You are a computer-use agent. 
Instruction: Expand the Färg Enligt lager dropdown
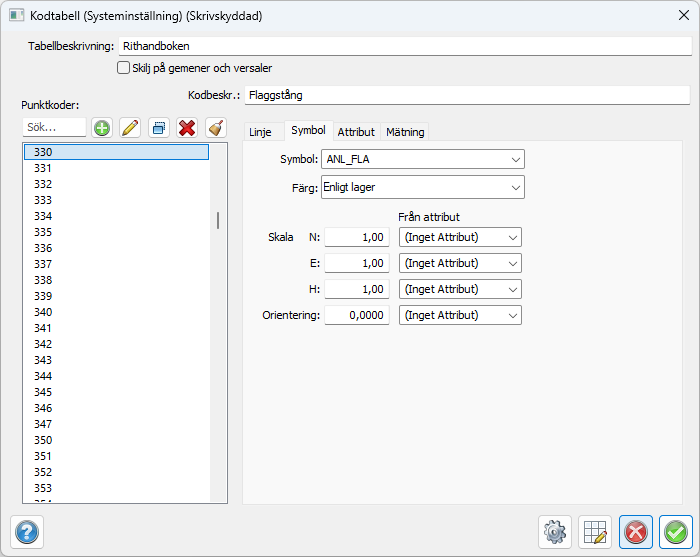coord(421,187)
